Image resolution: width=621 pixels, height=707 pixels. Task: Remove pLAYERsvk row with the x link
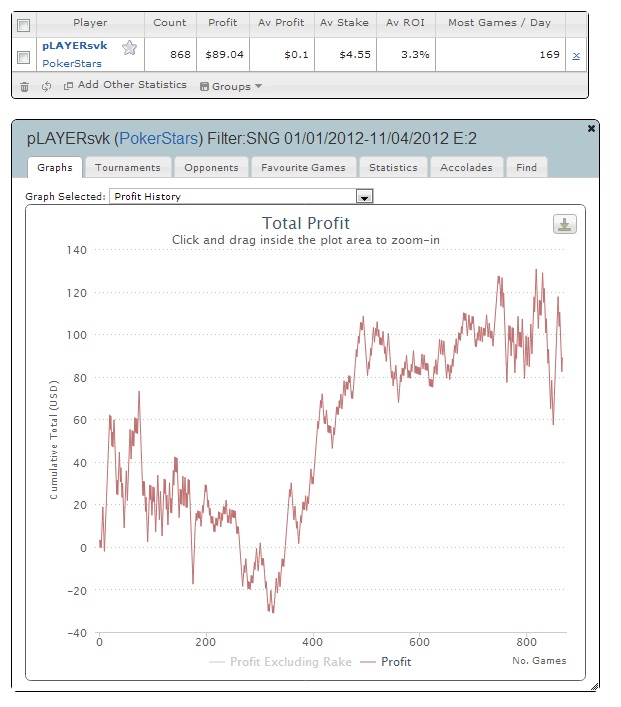click(x=576, y=56)
